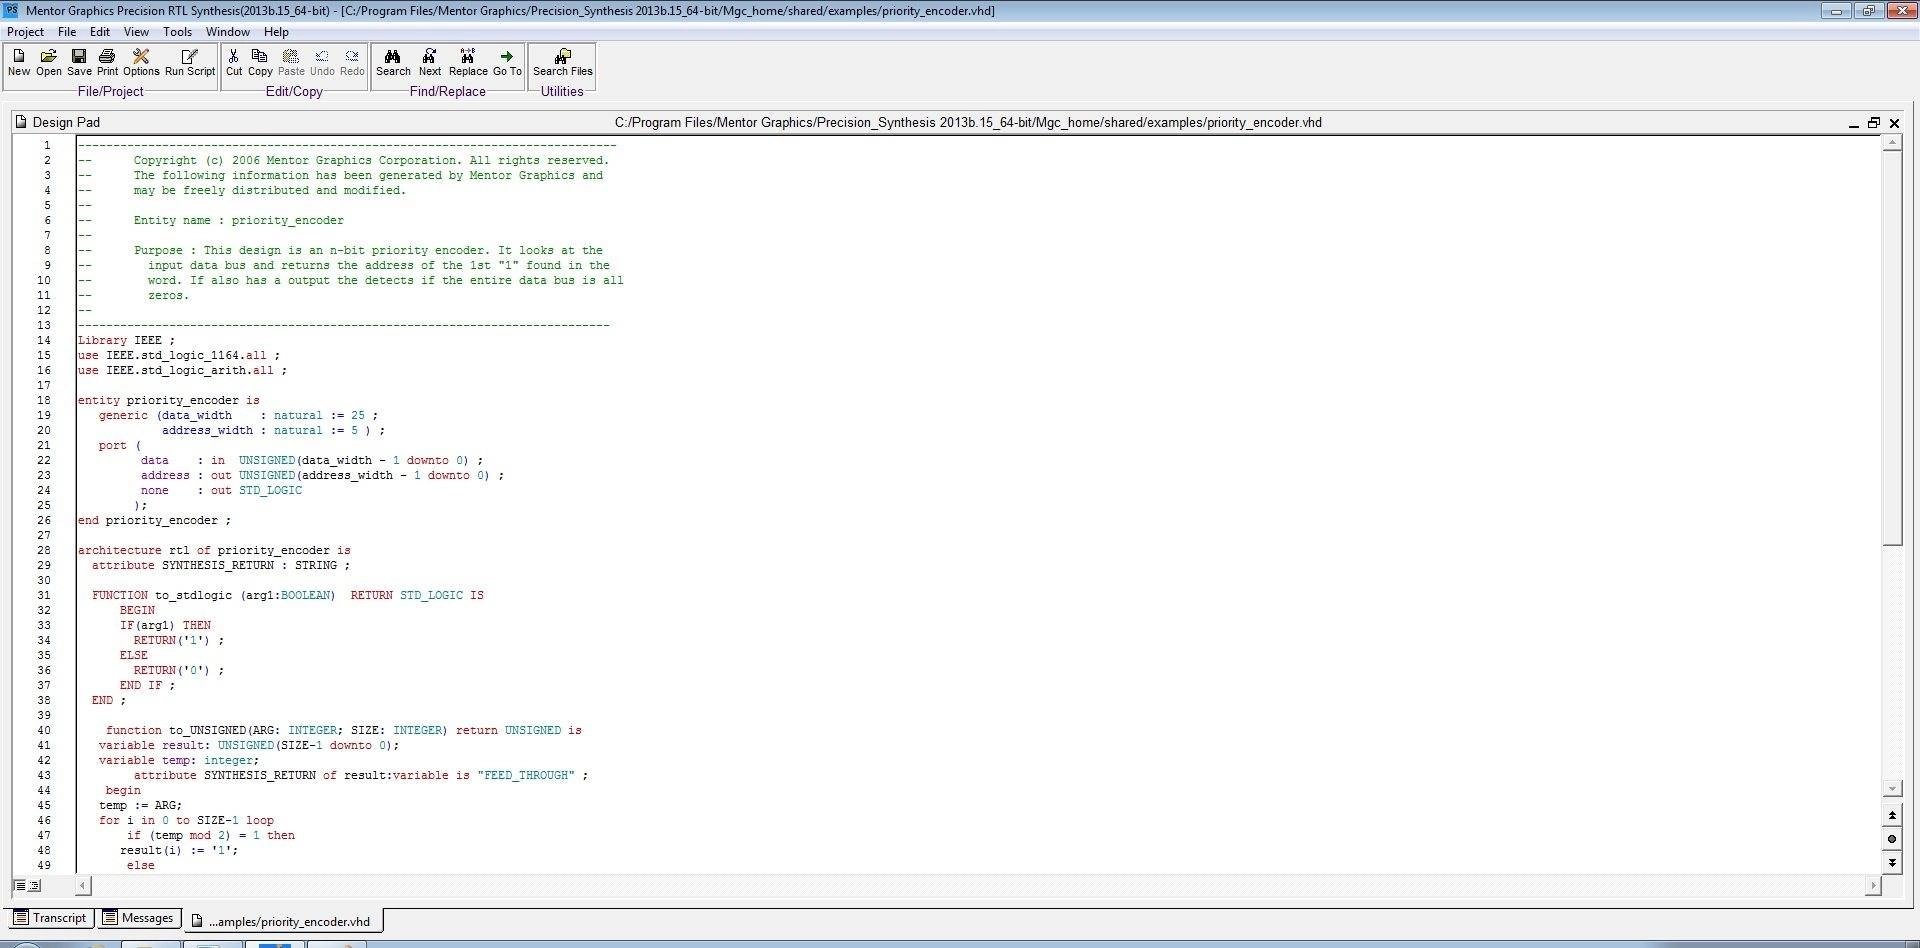1920x948 pixels.
Task: Open the Options tool
Action: pyautogui.click(x=141, y=63)
